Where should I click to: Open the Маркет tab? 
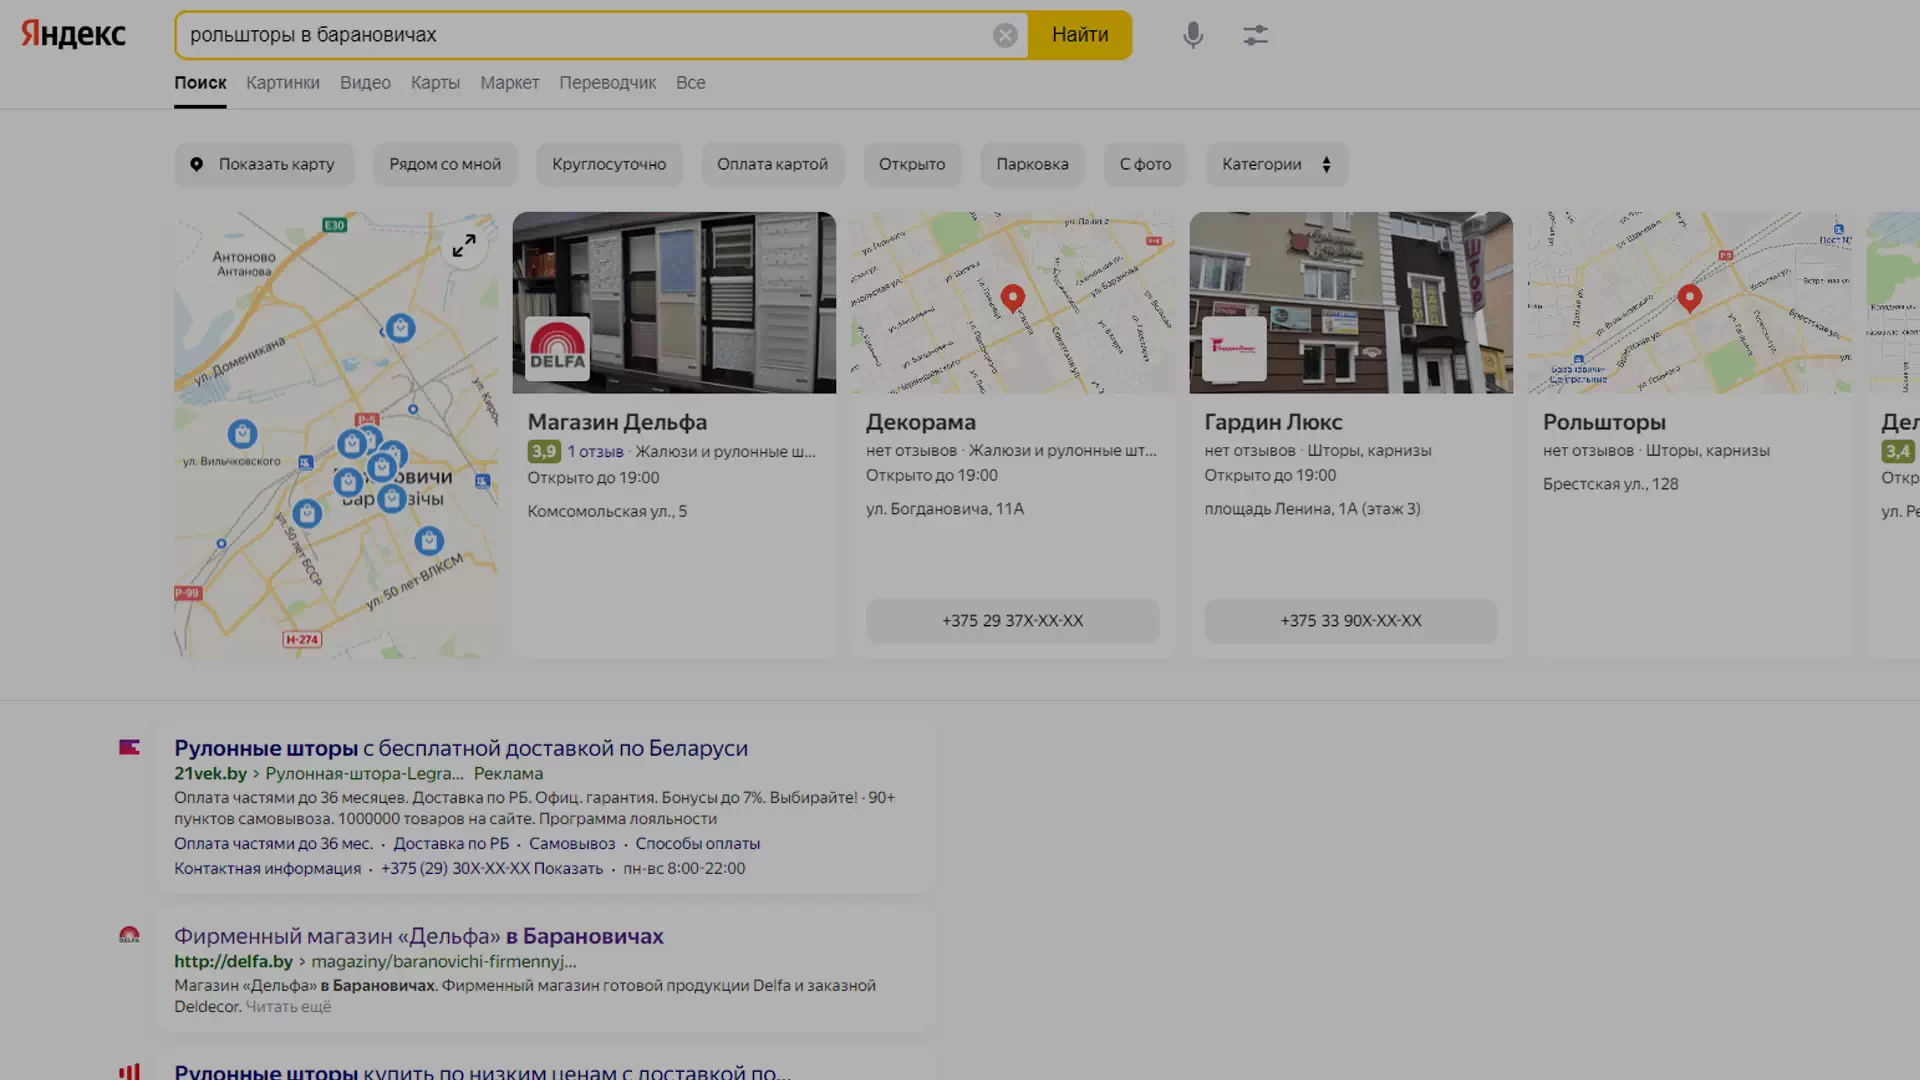pos(509,83)
